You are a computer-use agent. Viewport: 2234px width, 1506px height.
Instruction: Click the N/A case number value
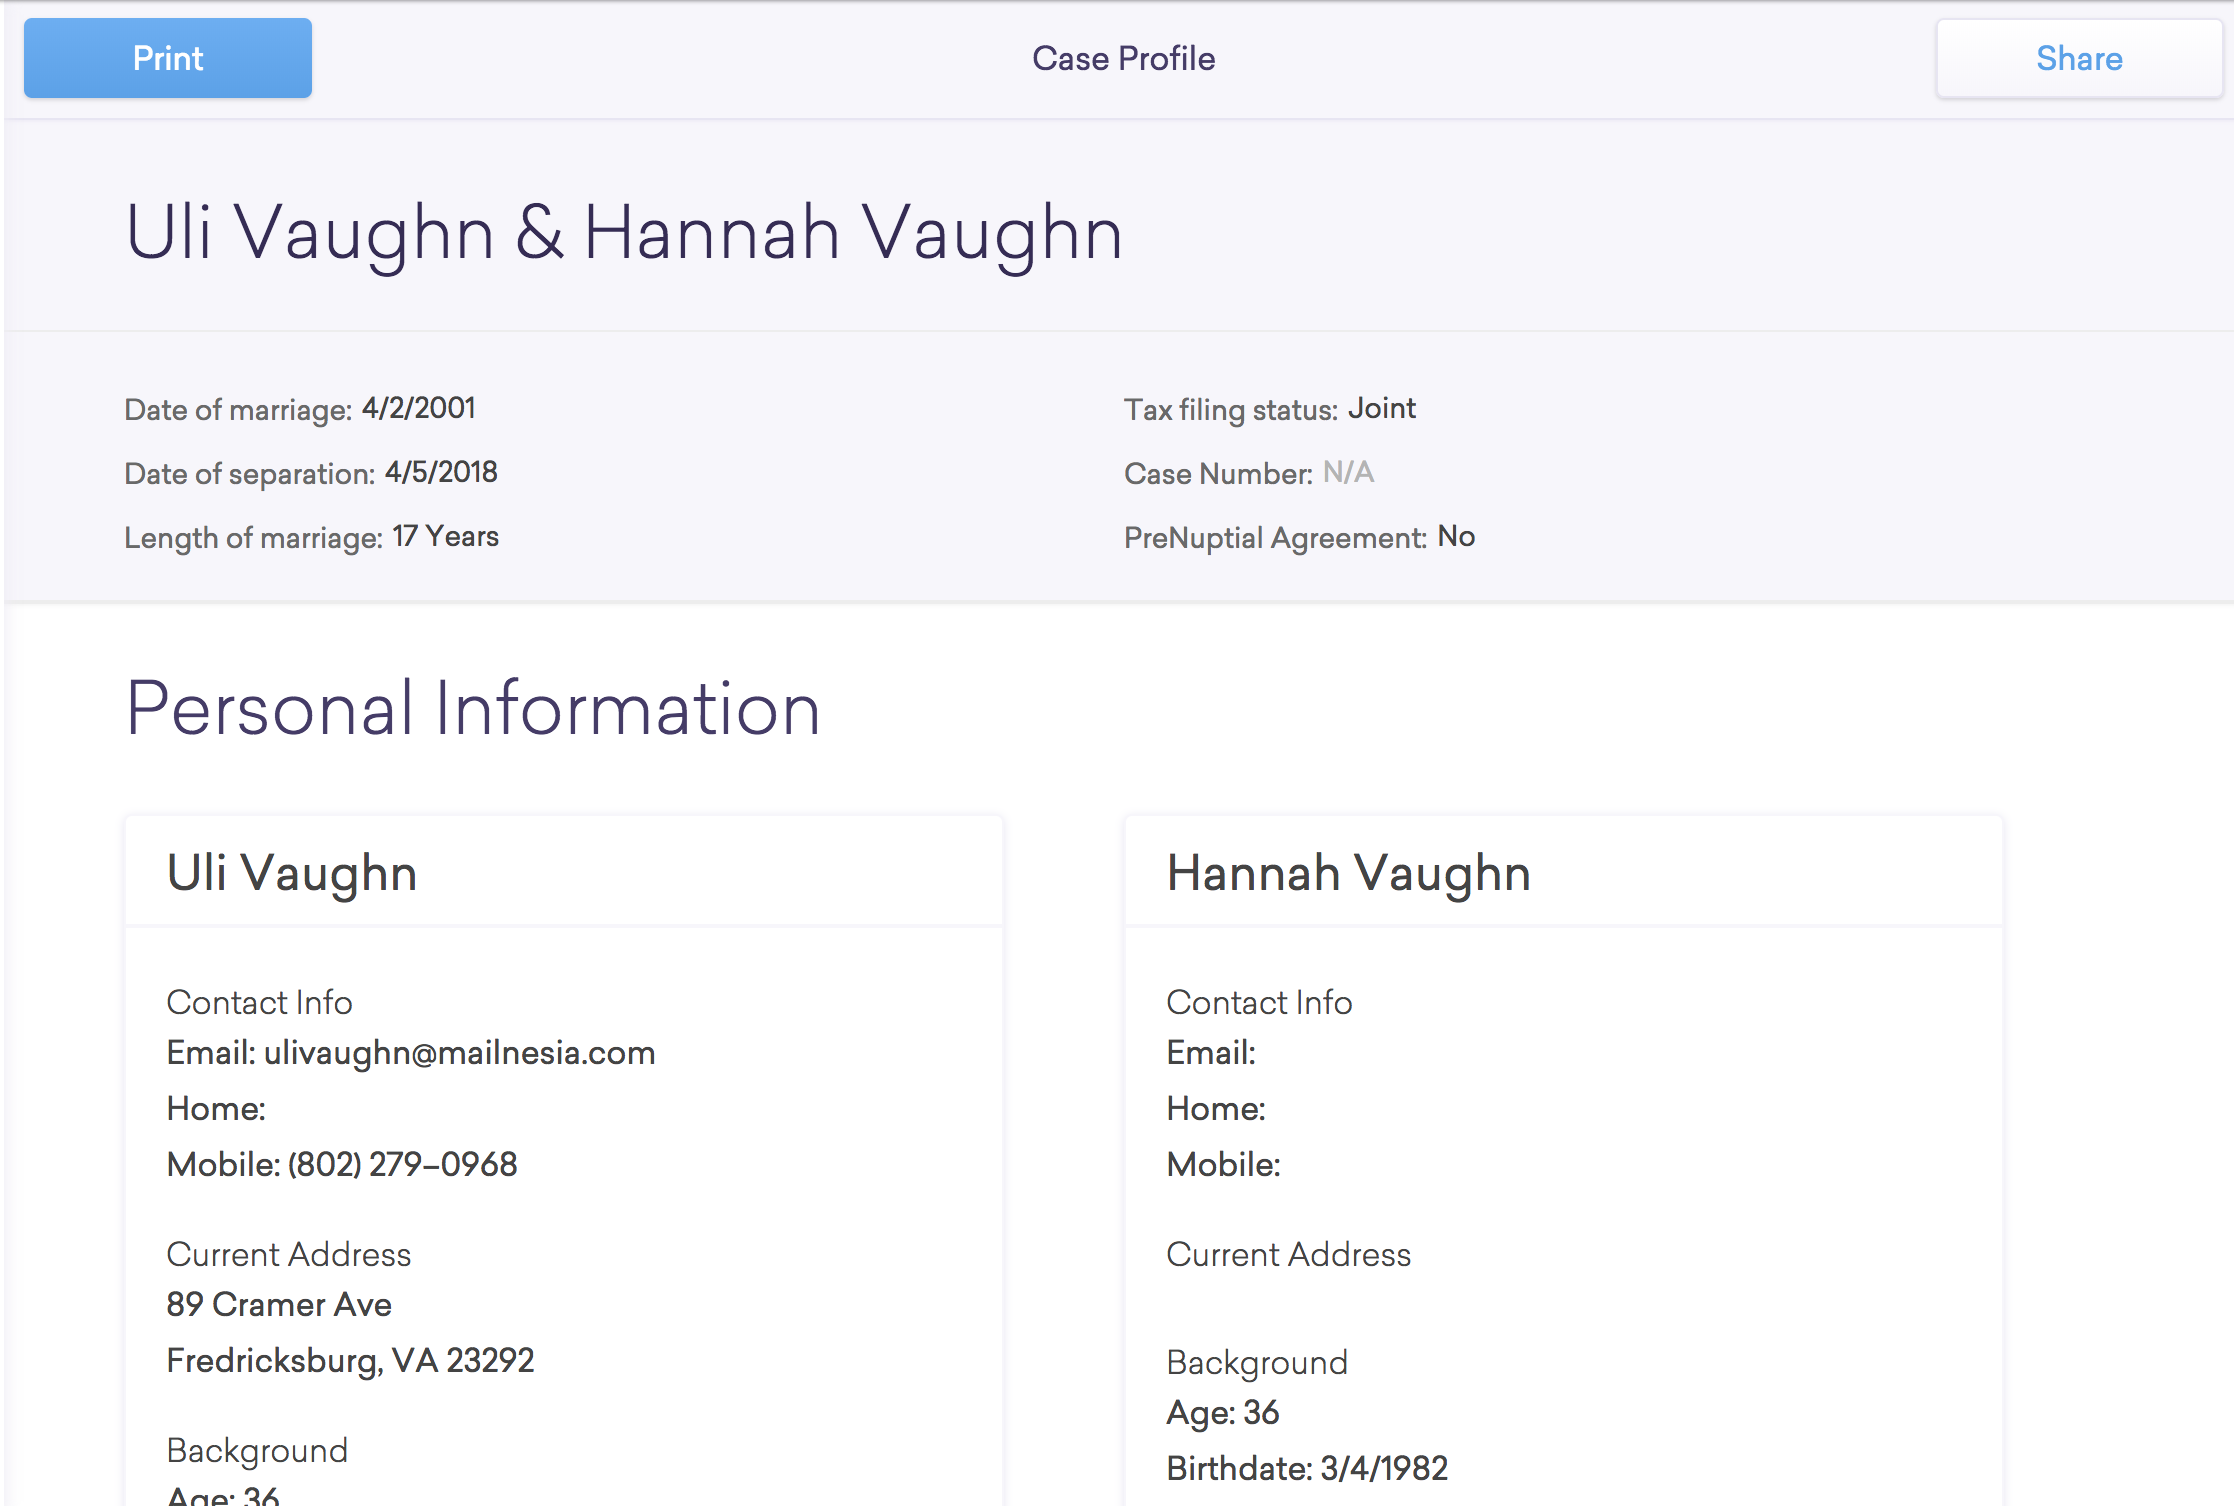pos(1348,472)
